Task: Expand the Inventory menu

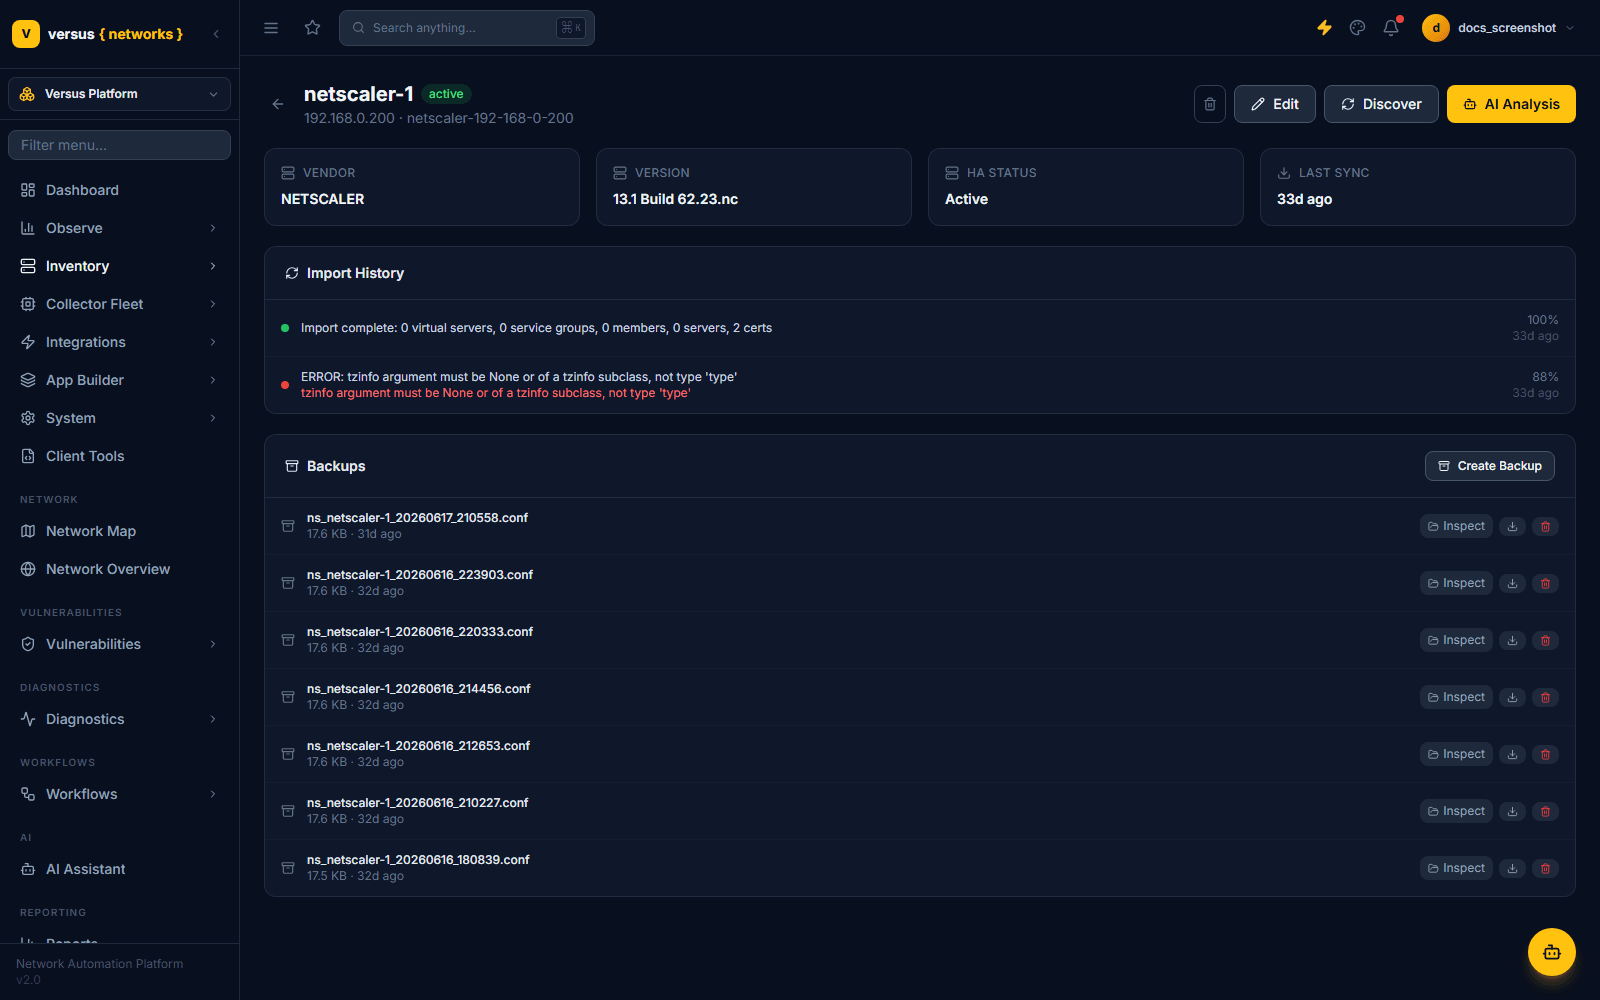Action: click(x=119, y=266)
